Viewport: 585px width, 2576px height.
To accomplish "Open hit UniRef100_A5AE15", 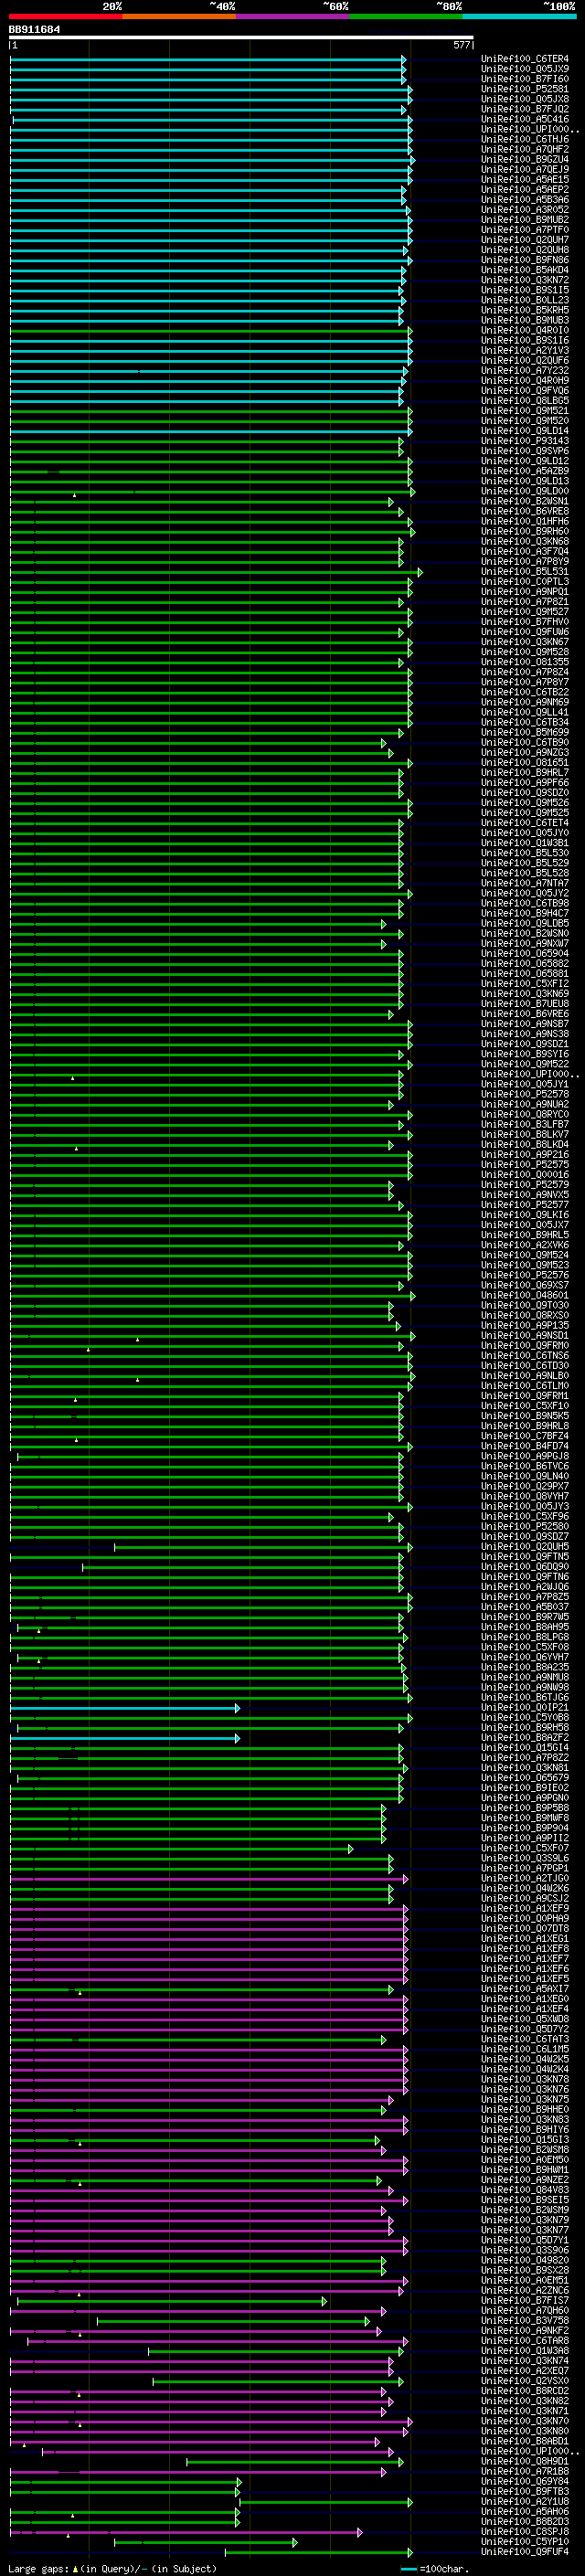I will [x=524, y=179].
